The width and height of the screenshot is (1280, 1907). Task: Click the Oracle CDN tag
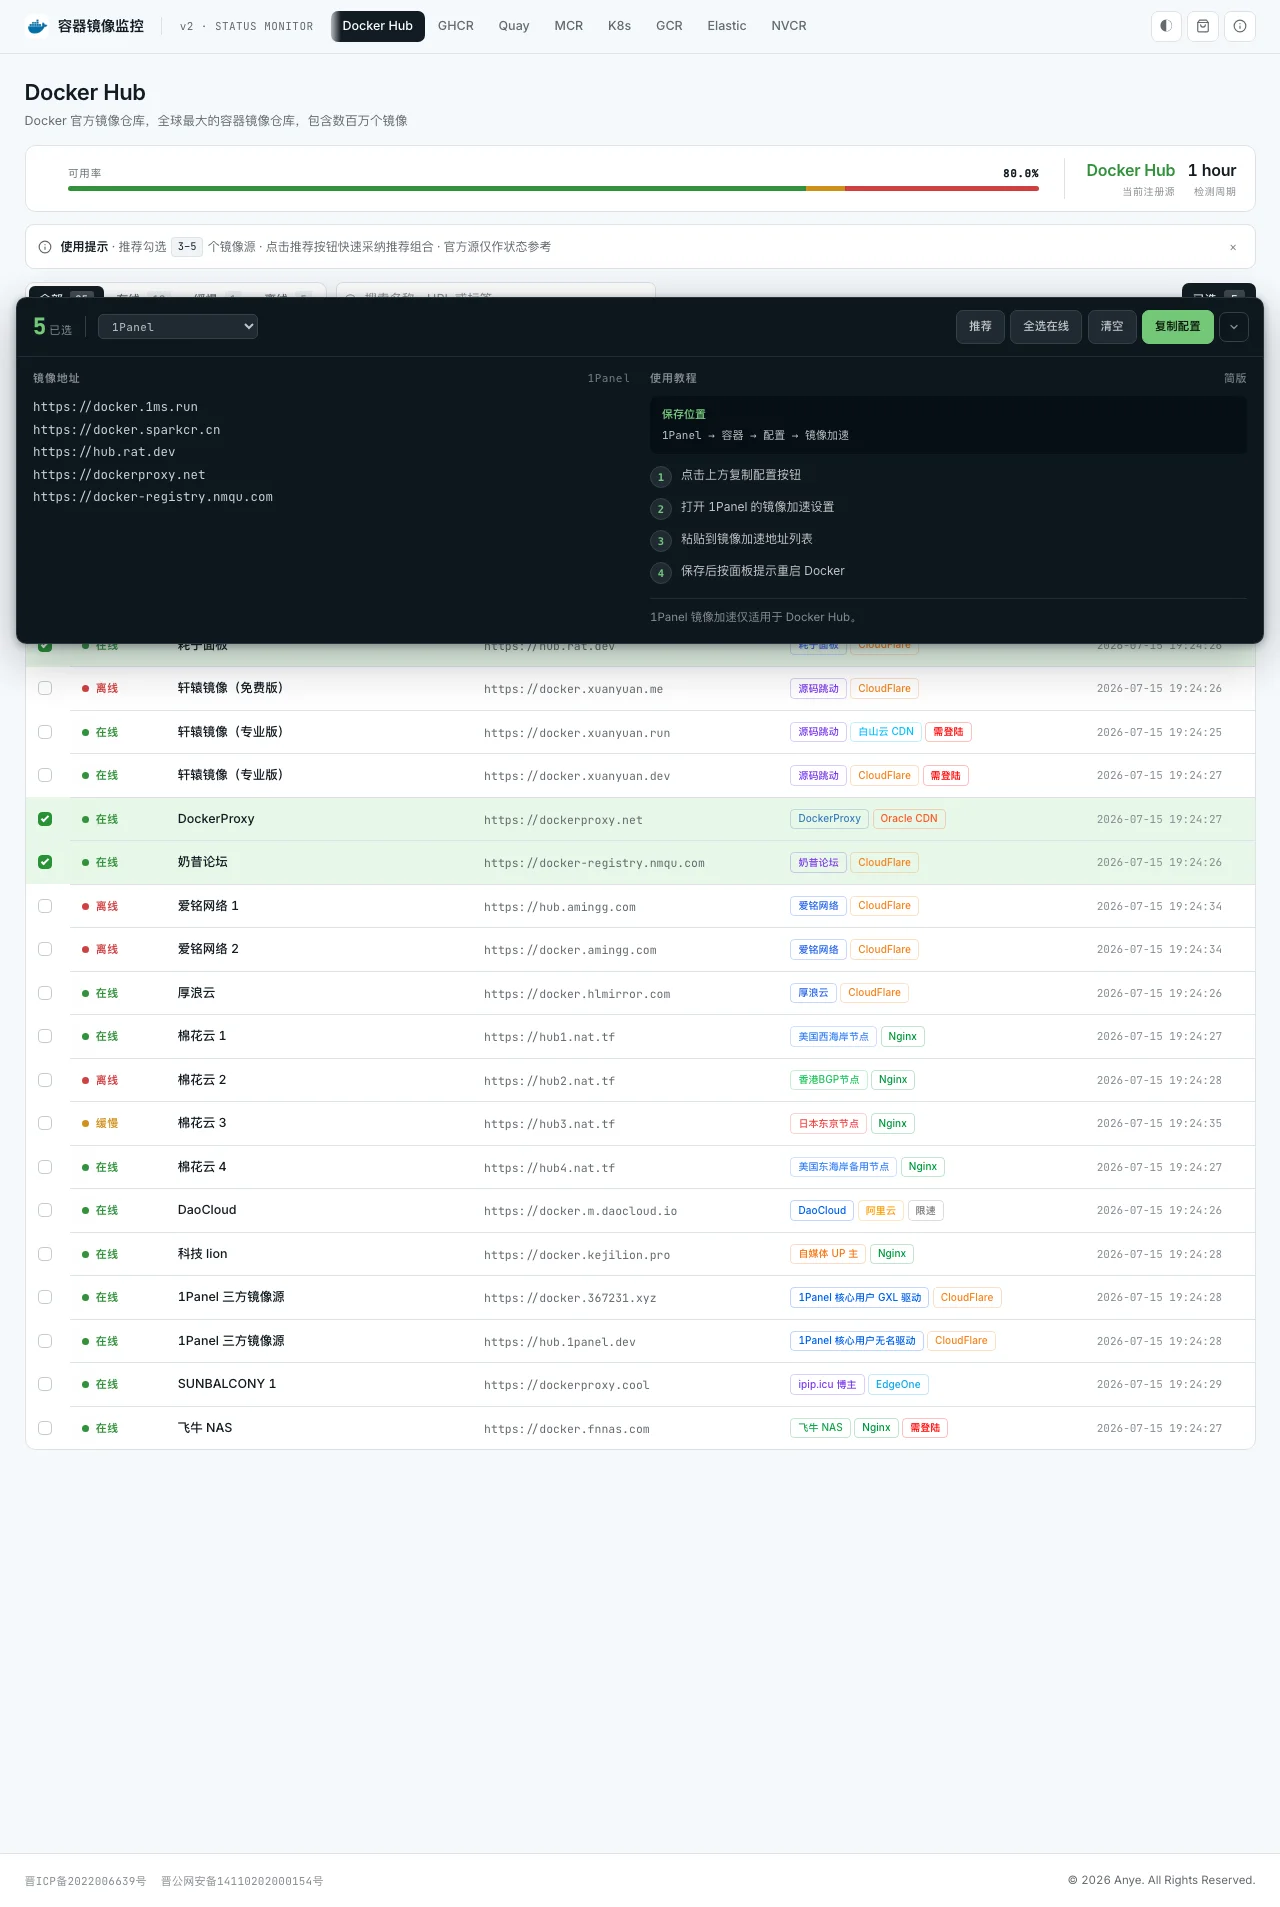point(909,819)
